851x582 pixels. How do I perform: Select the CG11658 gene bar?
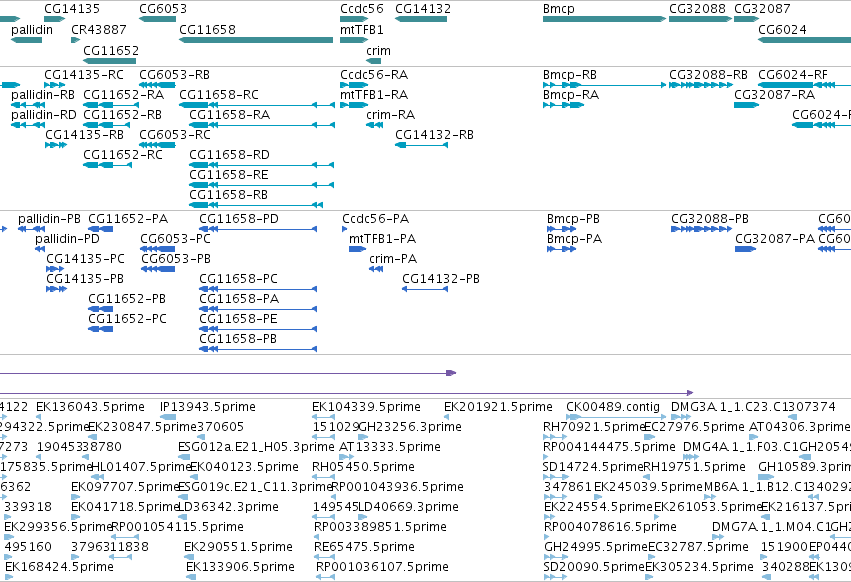256,40
